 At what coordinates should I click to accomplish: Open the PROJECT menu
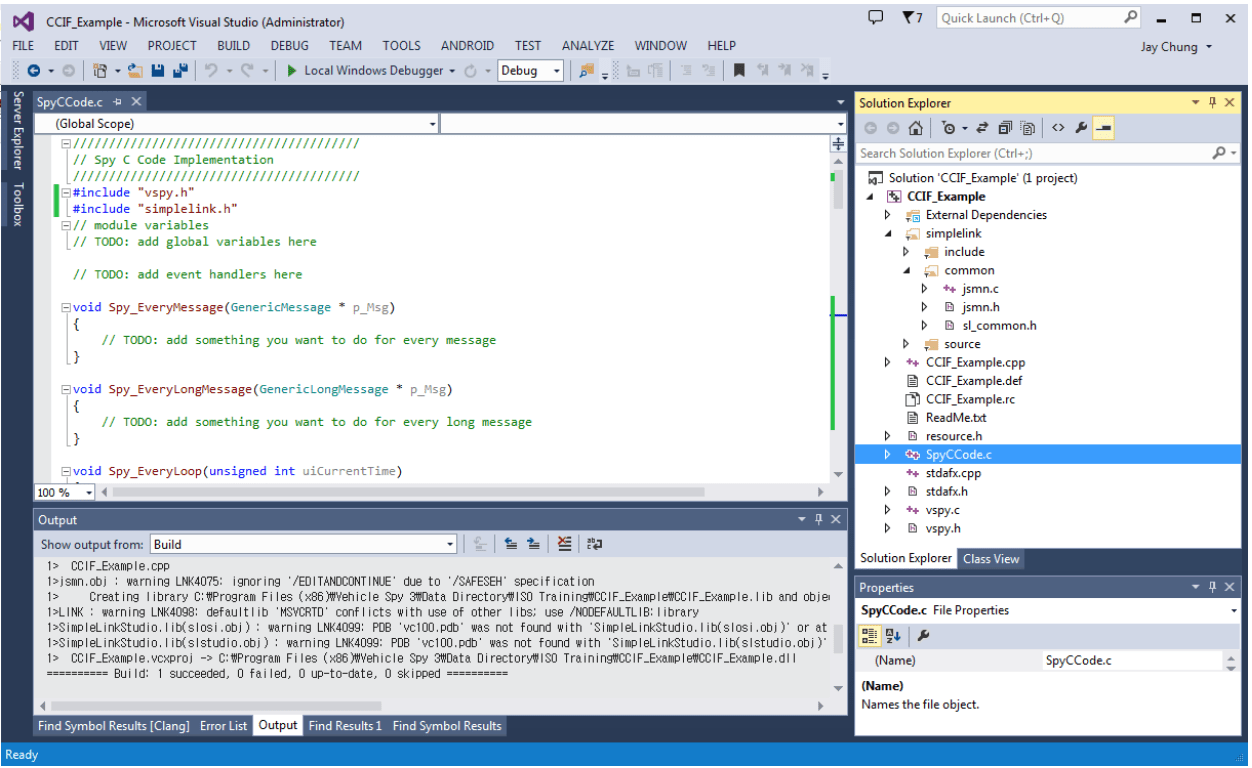click(x=172, y=45)
